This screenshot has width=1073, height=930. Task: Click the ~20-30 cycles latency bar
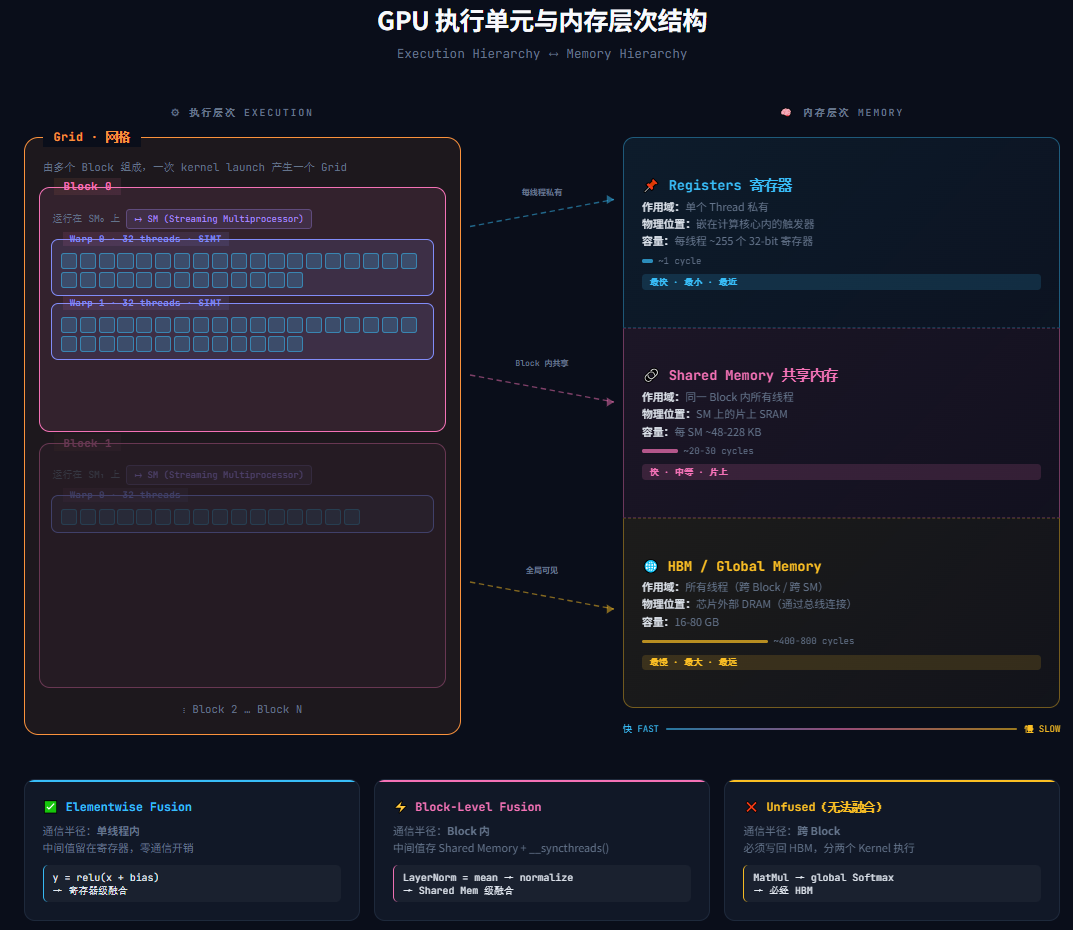[x=660, y=451]
